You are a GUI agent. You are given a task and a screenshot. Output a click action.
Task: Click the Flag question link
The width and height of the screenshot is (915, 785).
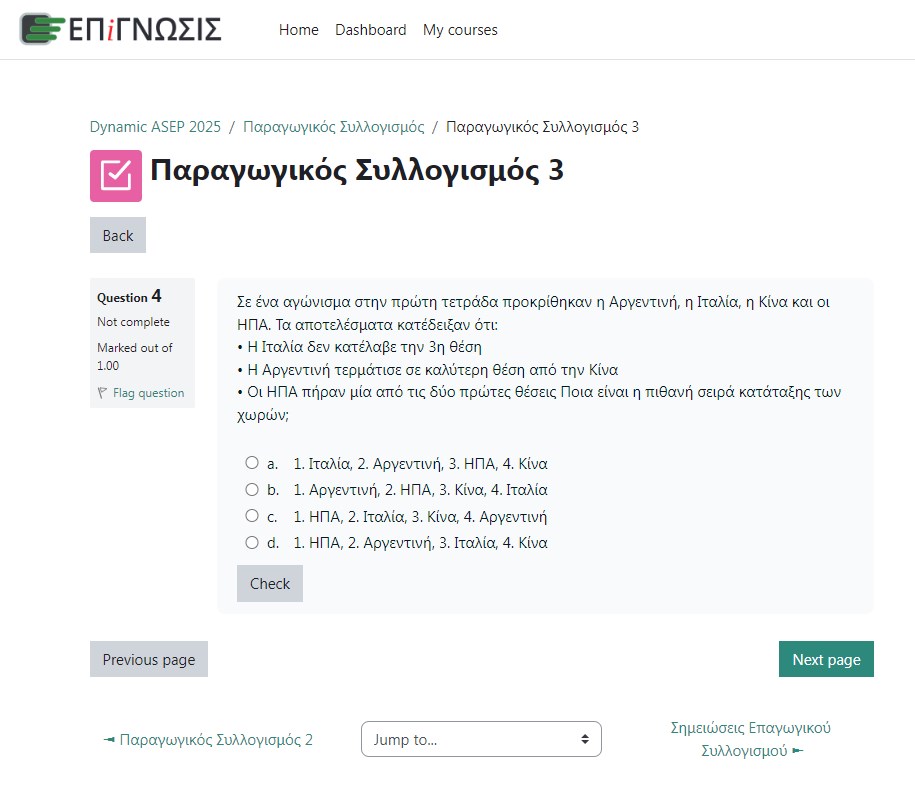[x=148, y=393]
